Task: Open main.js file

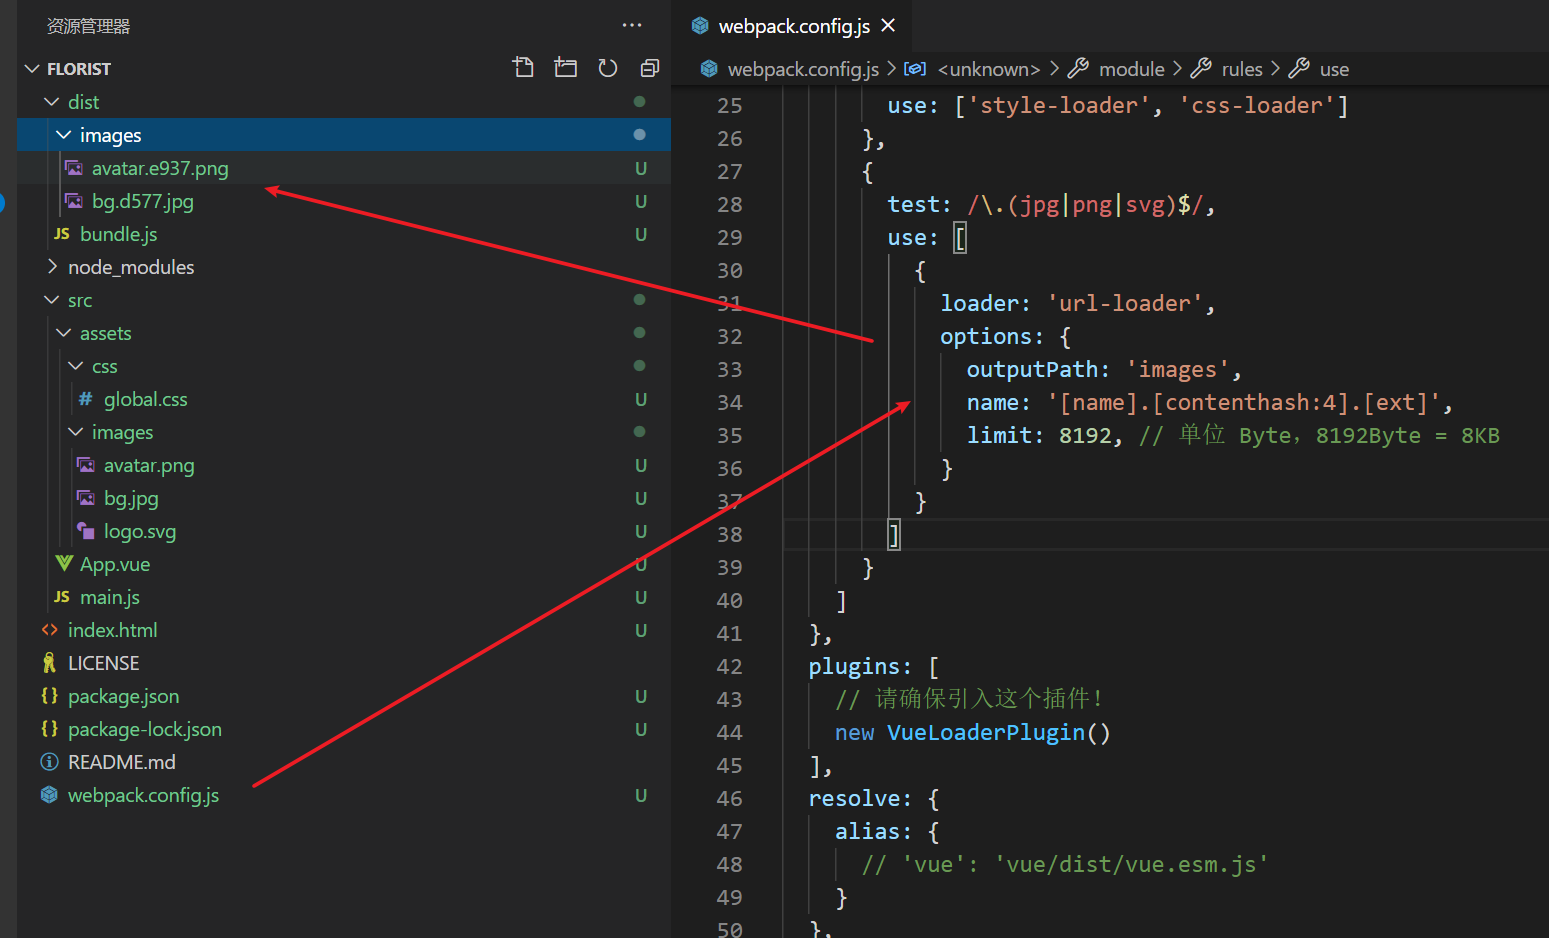Action: point(110,597)
